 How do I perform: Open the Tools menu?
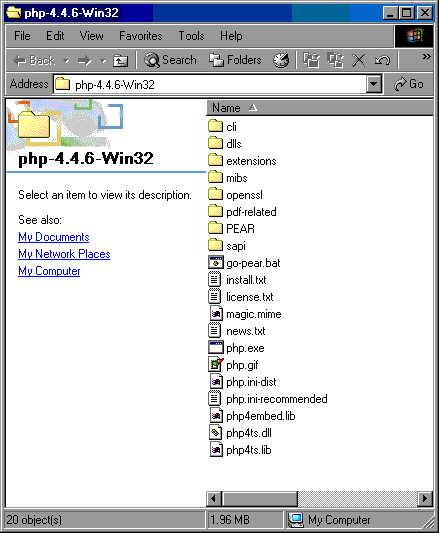(191, 36)
